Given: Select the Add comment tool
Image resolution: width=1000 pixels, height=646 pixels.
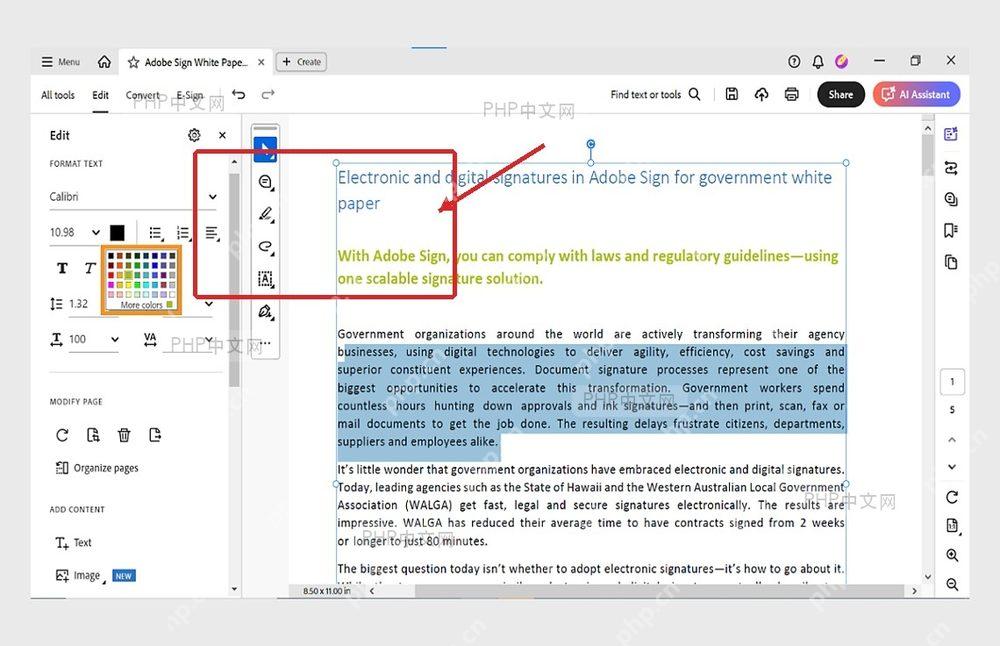Looking at the screenshot, I should (x=265, y=182).
